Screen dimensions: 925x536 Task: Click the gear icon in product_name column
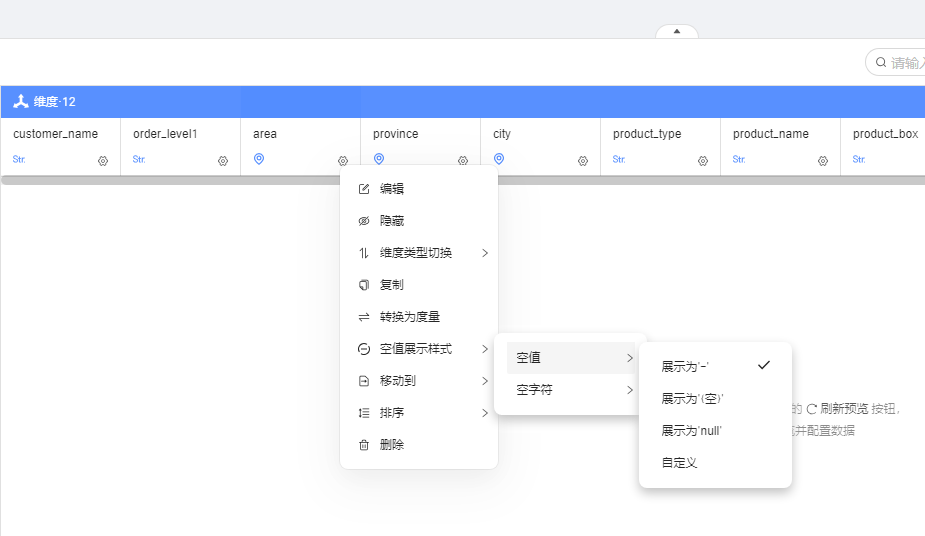pyautogui.click(x=823, y=160)
